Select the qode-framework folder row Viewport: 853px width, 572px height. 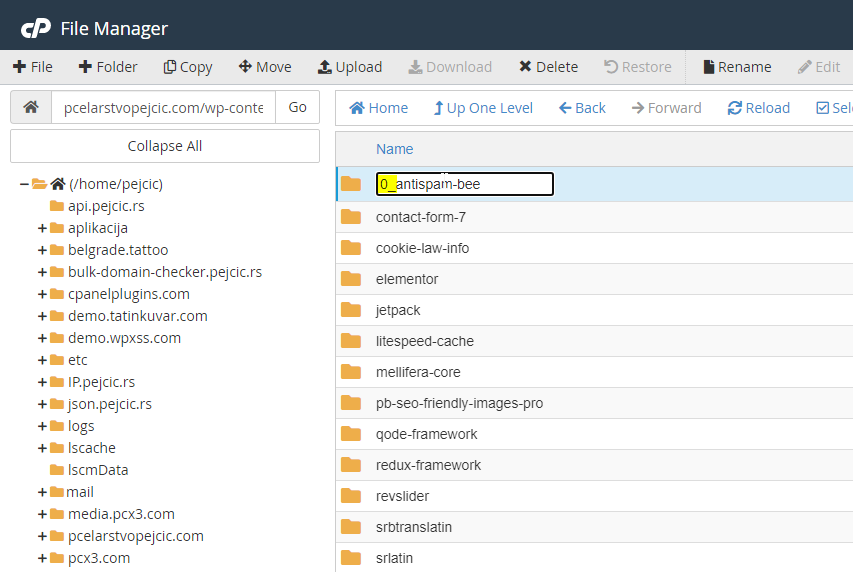594,434
